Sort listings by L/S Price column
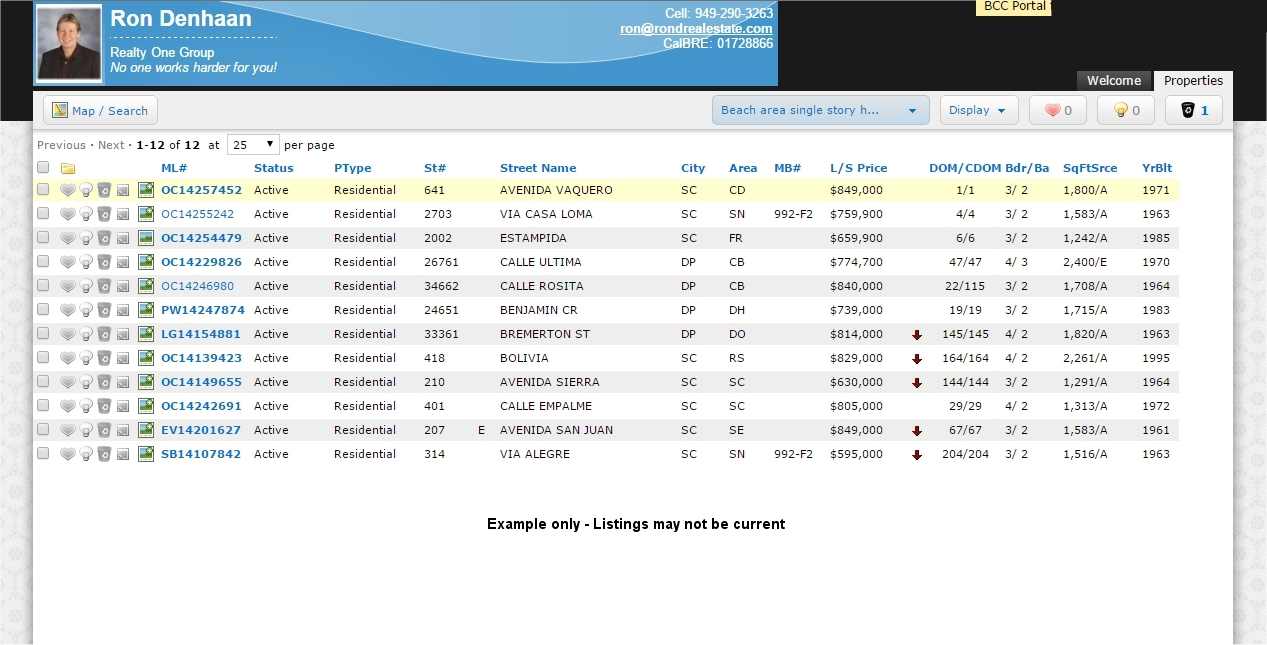Screen dimensions: 1267x645 (x=858, y=168)
